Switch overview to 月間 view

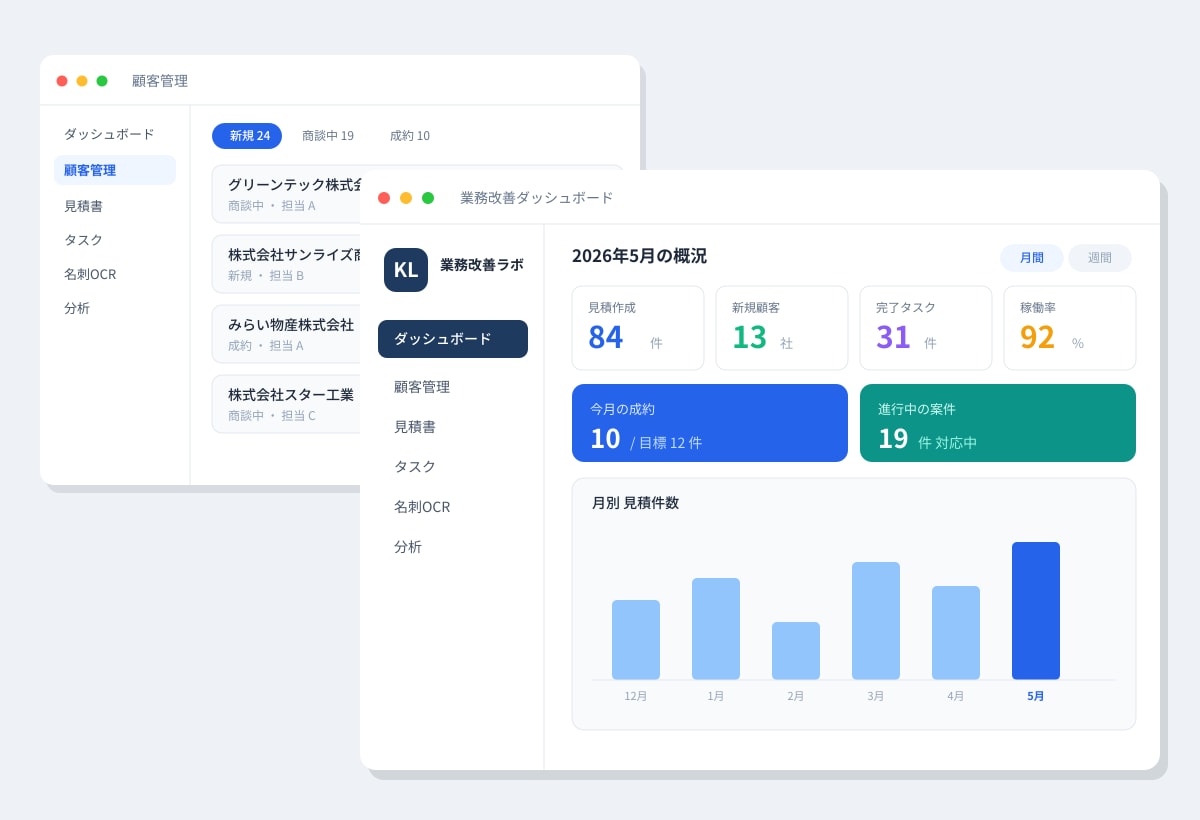(x=1032, y=258)
